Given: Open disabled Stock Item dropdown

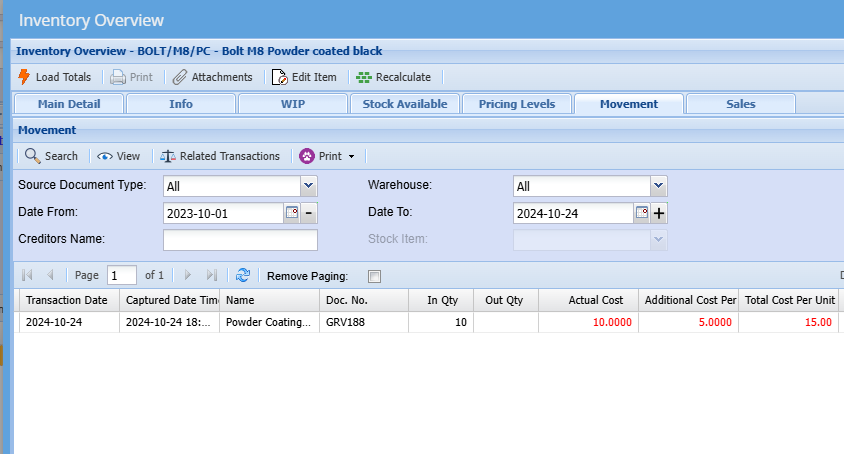Looking at the screenshot, I should coord(658,240).
